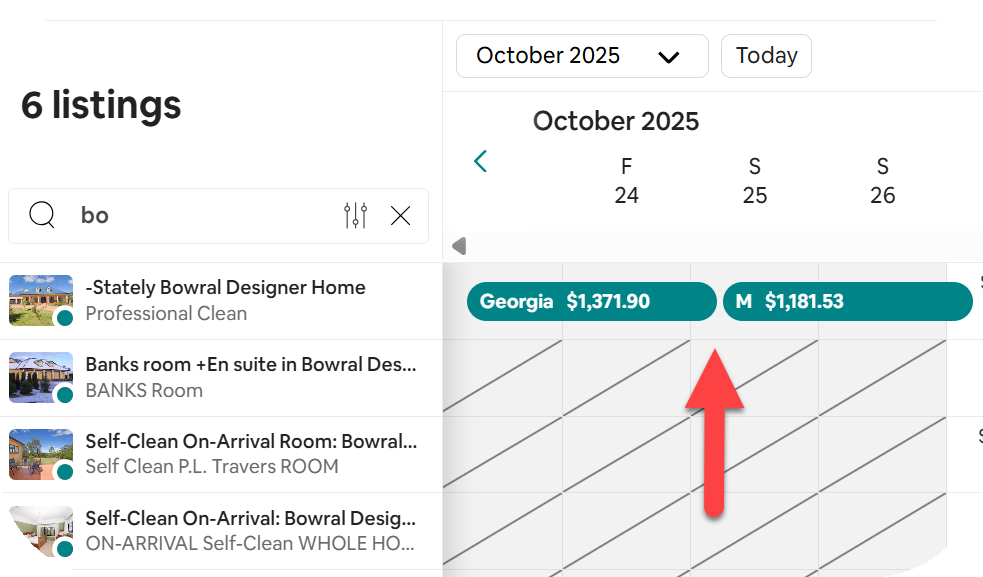This screenshot has width=983, height=577.
Task: Select Sunday 26 date header
Action: click(x=882, y=181)
